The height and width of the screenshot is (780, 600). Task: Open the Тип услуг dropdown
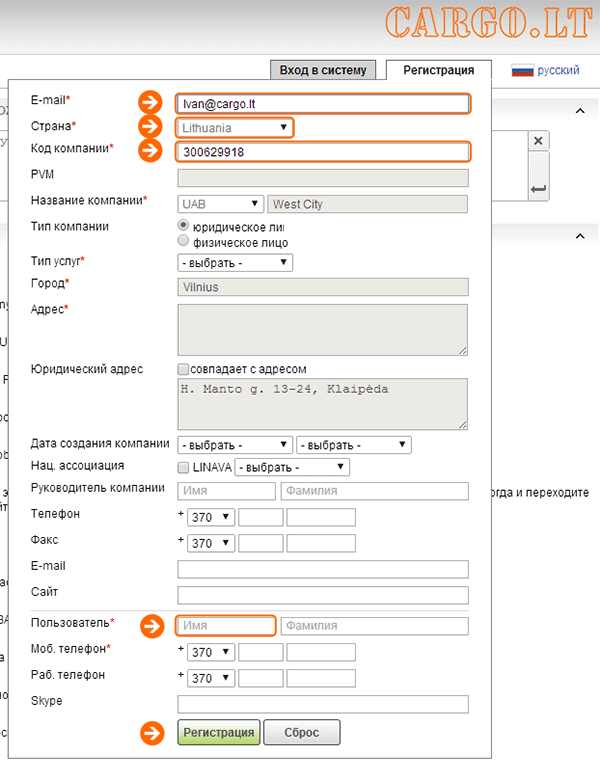click(x=235, y=263)
